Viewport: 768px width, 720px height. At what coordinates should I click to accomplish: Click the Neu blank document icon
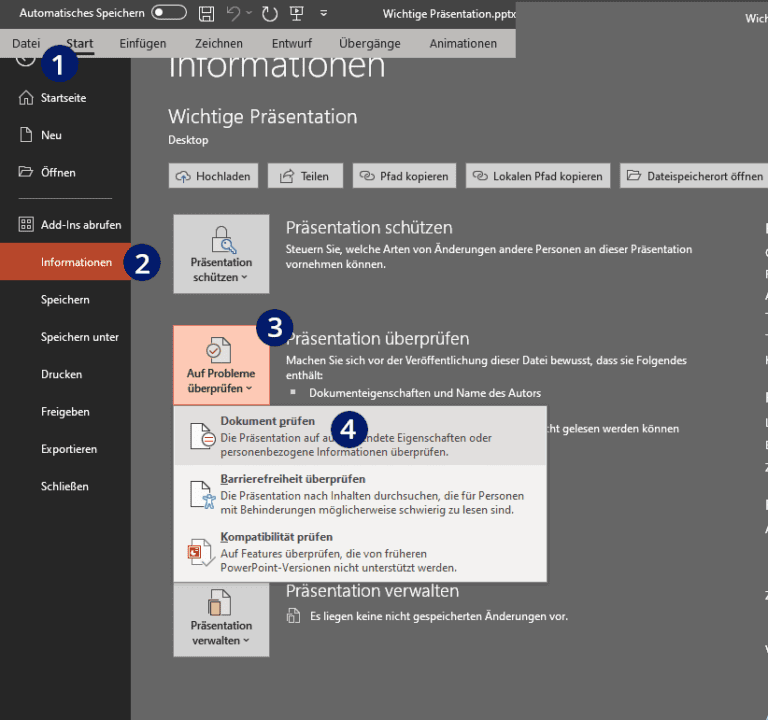click(26, 135)
